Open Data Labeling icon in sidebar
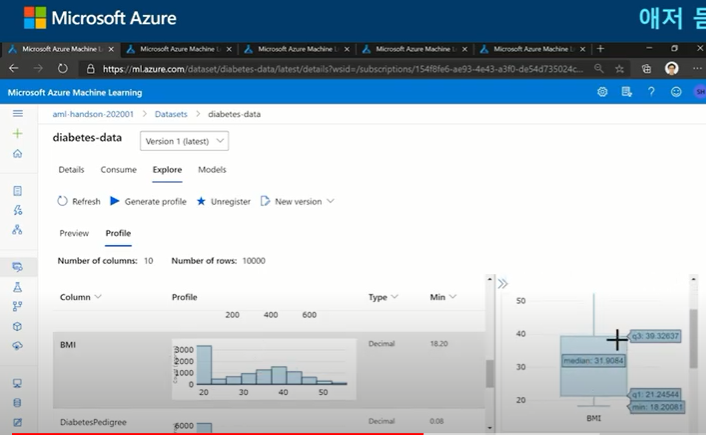 pyautogui.click(x=18, y=422)
